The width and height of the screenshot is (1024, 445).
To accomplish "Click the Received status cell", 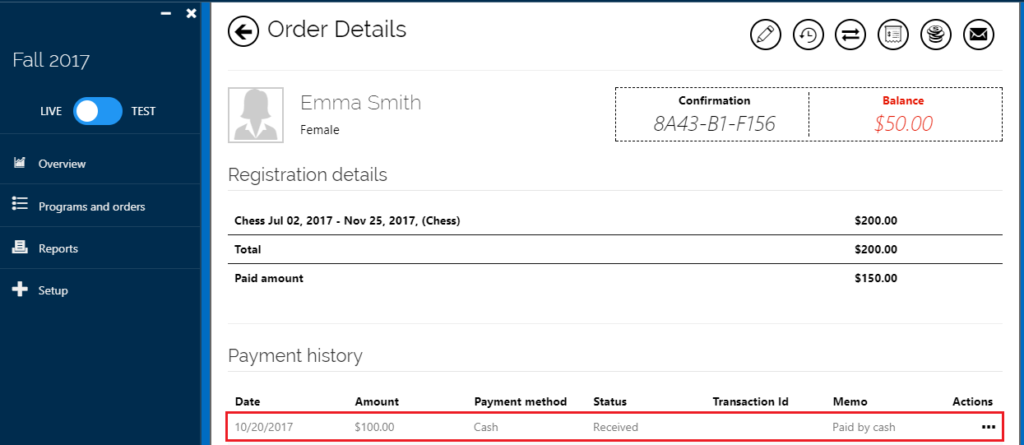I will [615, 427].
